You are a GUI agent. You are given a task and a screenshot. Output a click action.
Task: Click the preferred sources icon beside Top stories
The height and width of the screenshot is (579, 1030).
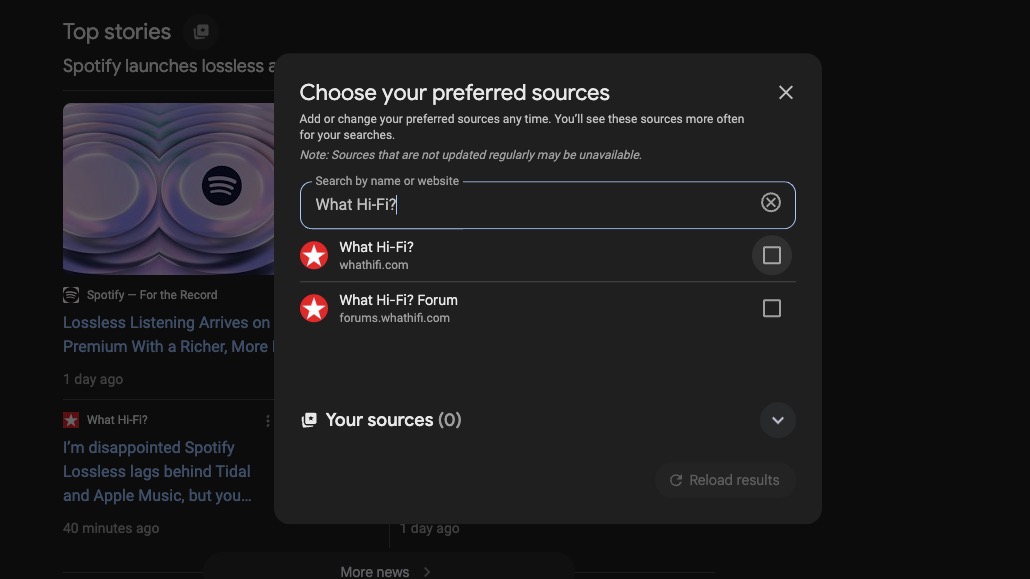coord(201,32)
